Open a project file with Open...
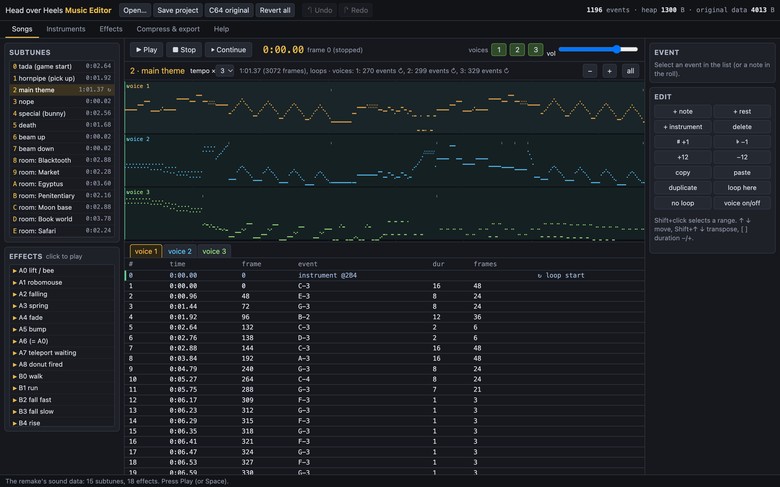780x487 pixels. [x=135, y=10]
